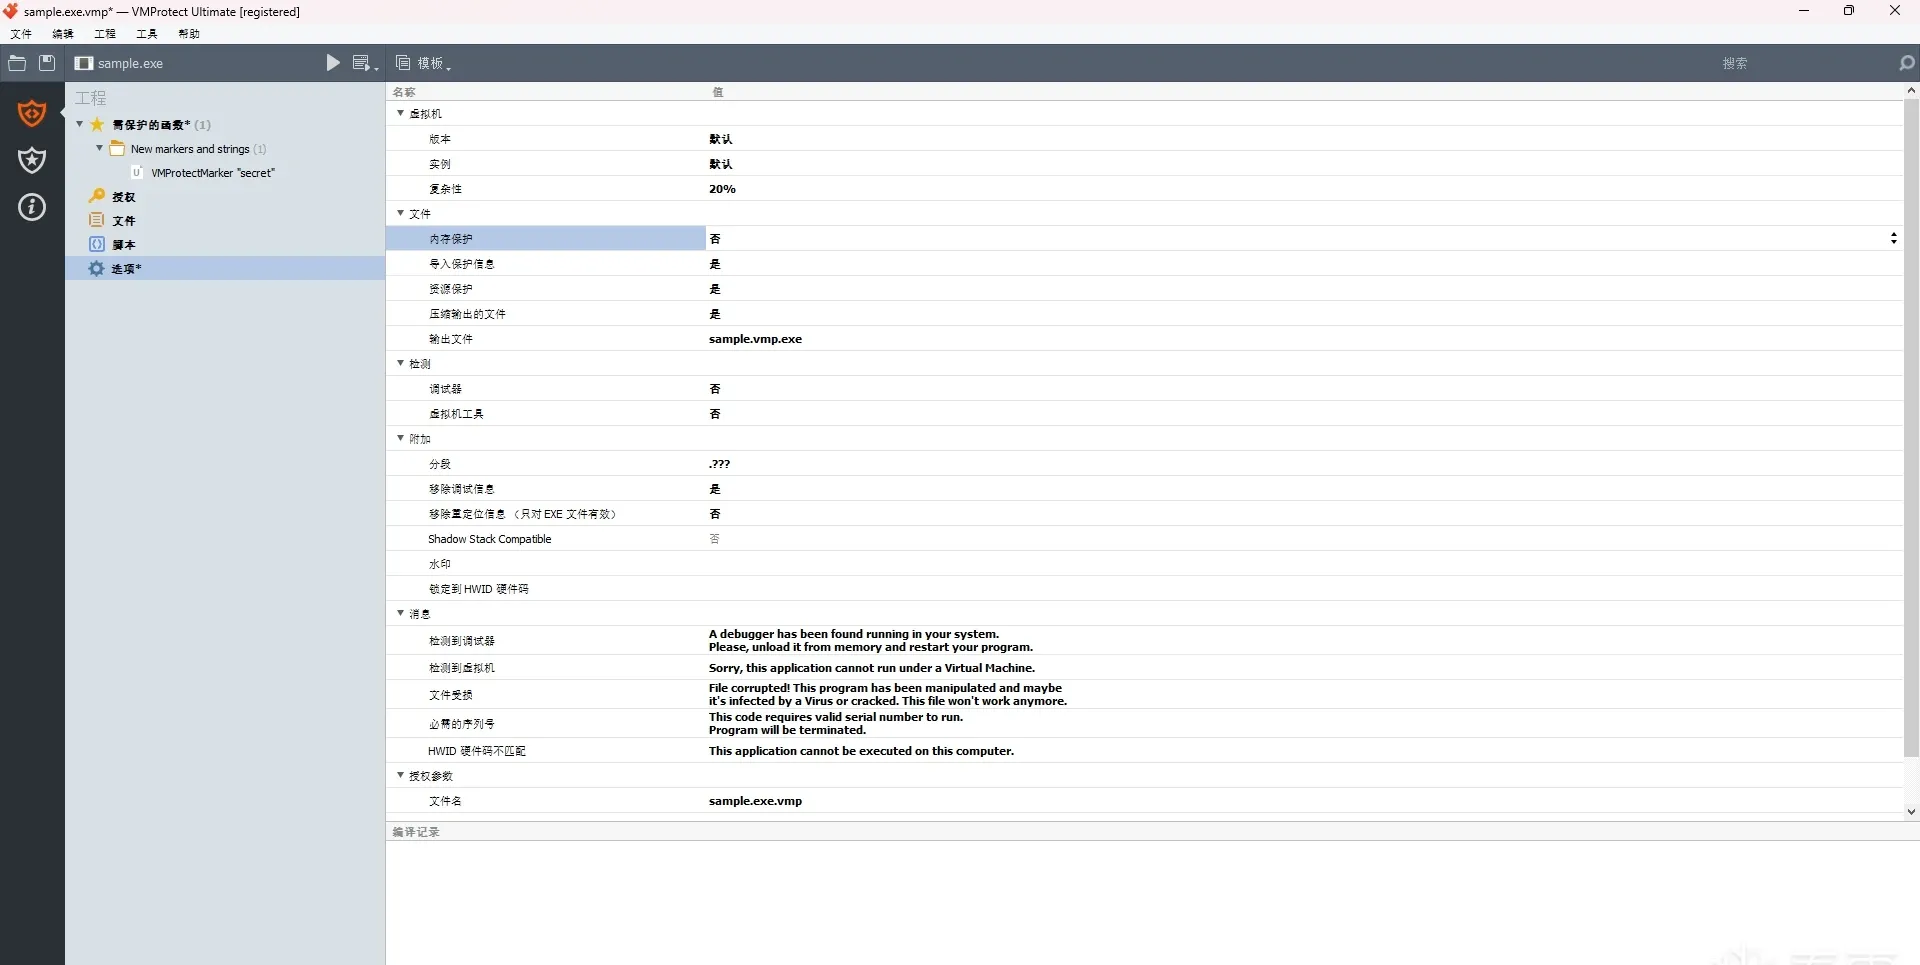
Task: Collapse the 检测 property group
Action: pyautogui.click(x=401, y=363)
